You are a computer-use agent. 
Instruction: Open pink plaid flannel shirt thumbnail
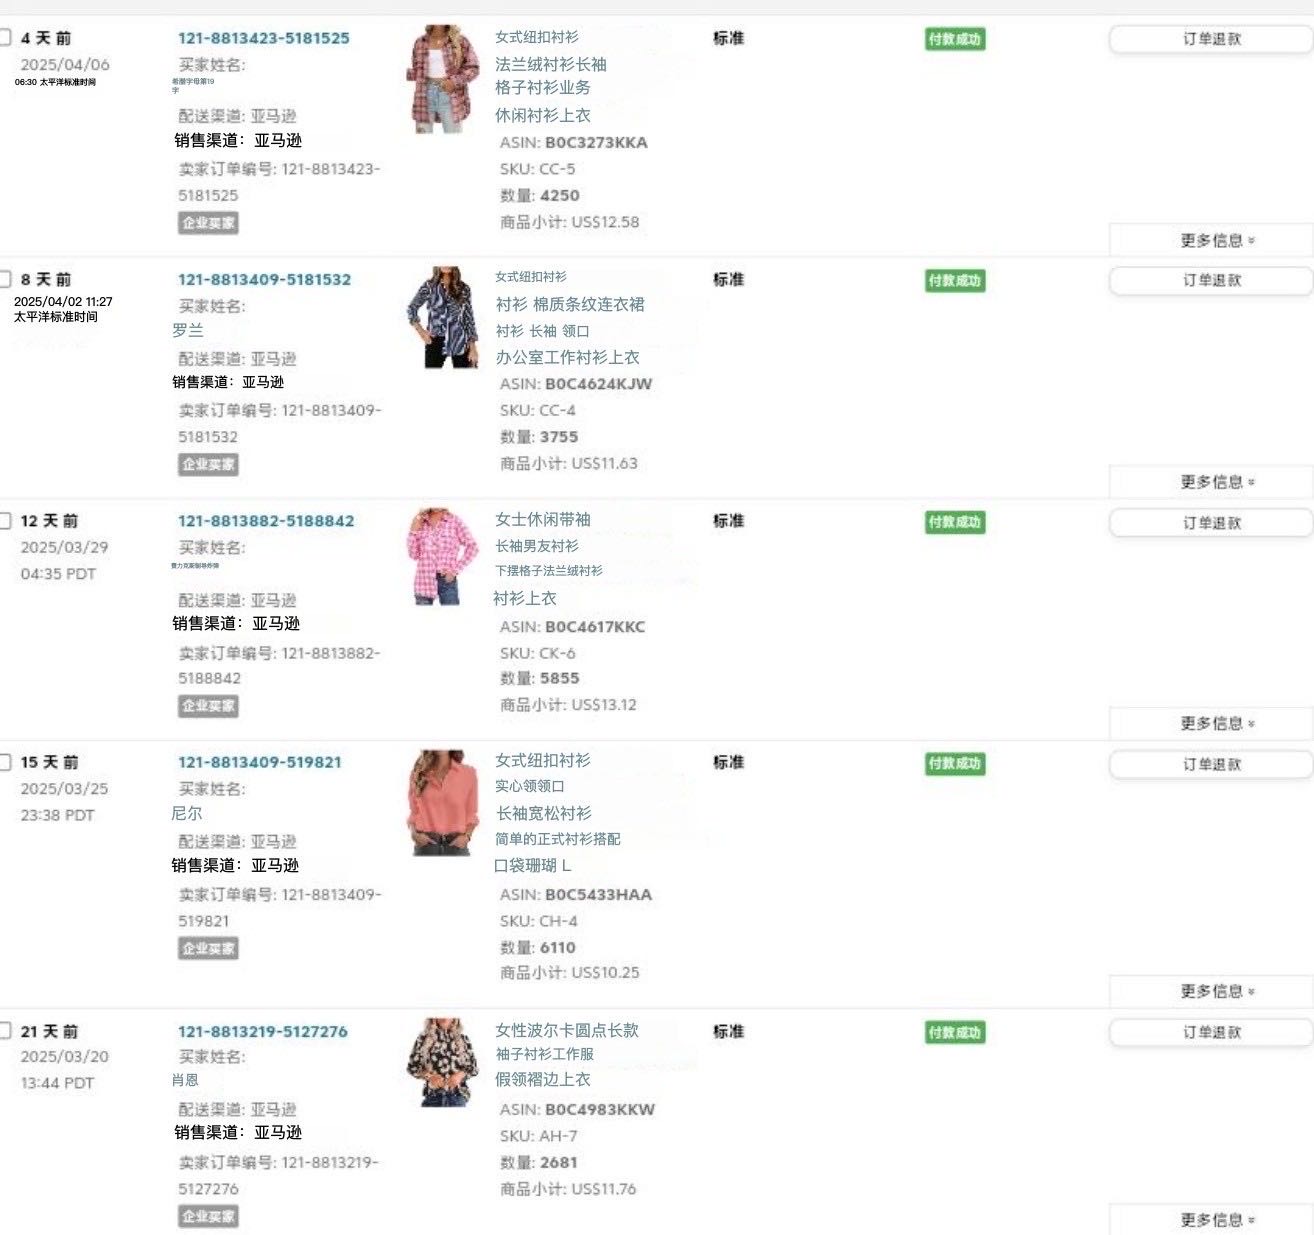point(443,79)
